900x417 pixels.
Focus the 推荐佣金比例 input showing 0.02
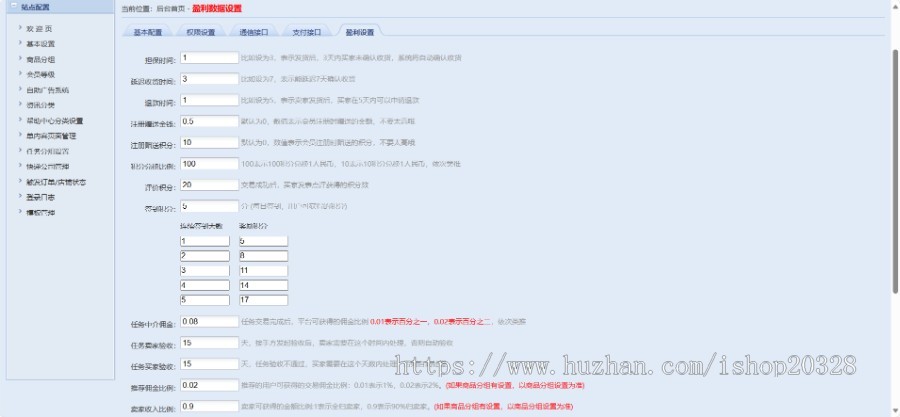click(x=210, y=385)
